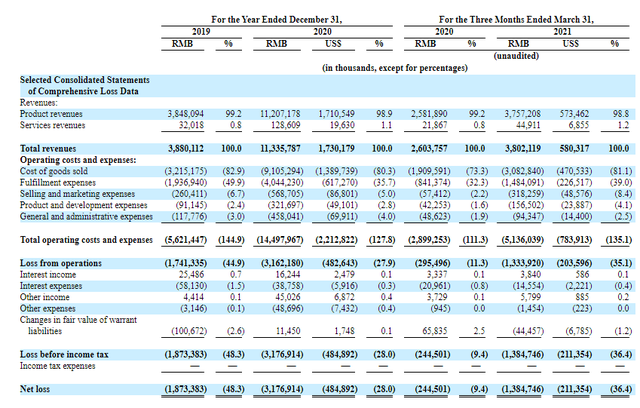Click interest income value 25,486
This screenshot has height=408, width=640.
click(191, 275)
